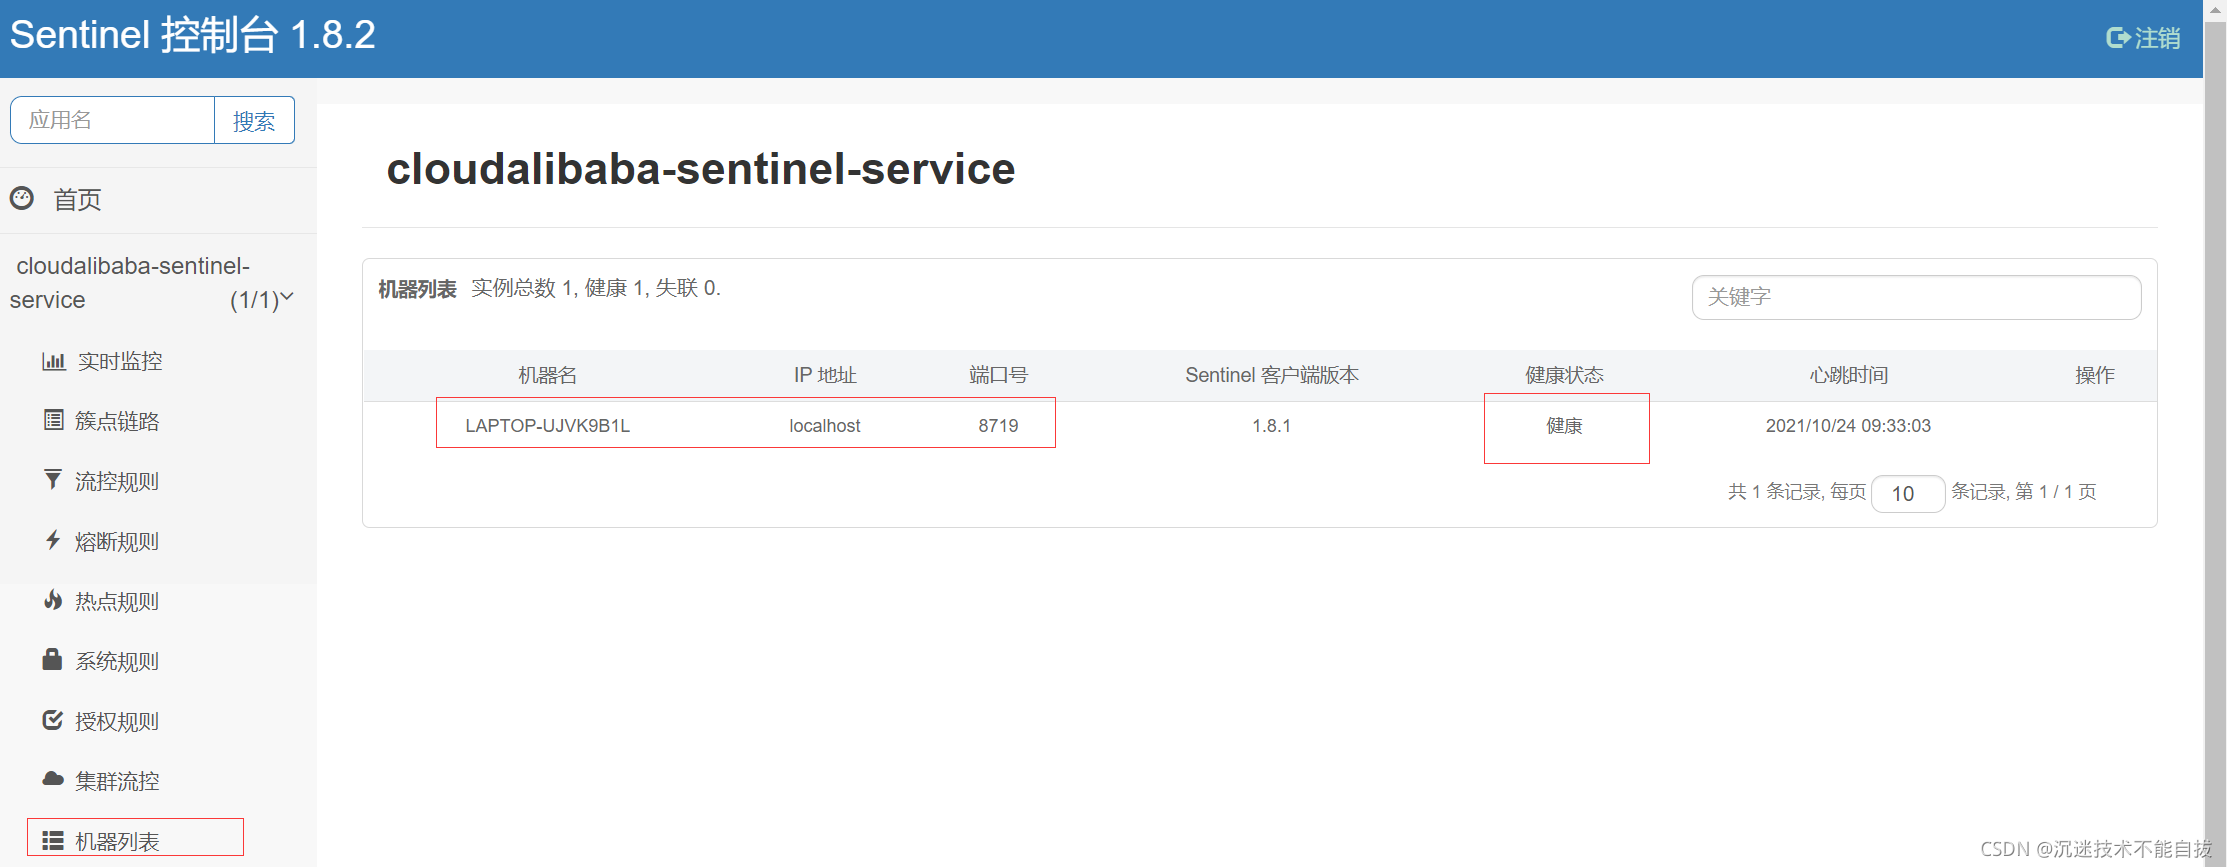Click the Sentinel 控制台 1.8.2 title
Screen dimensions: 2227x867
[192, 35]
